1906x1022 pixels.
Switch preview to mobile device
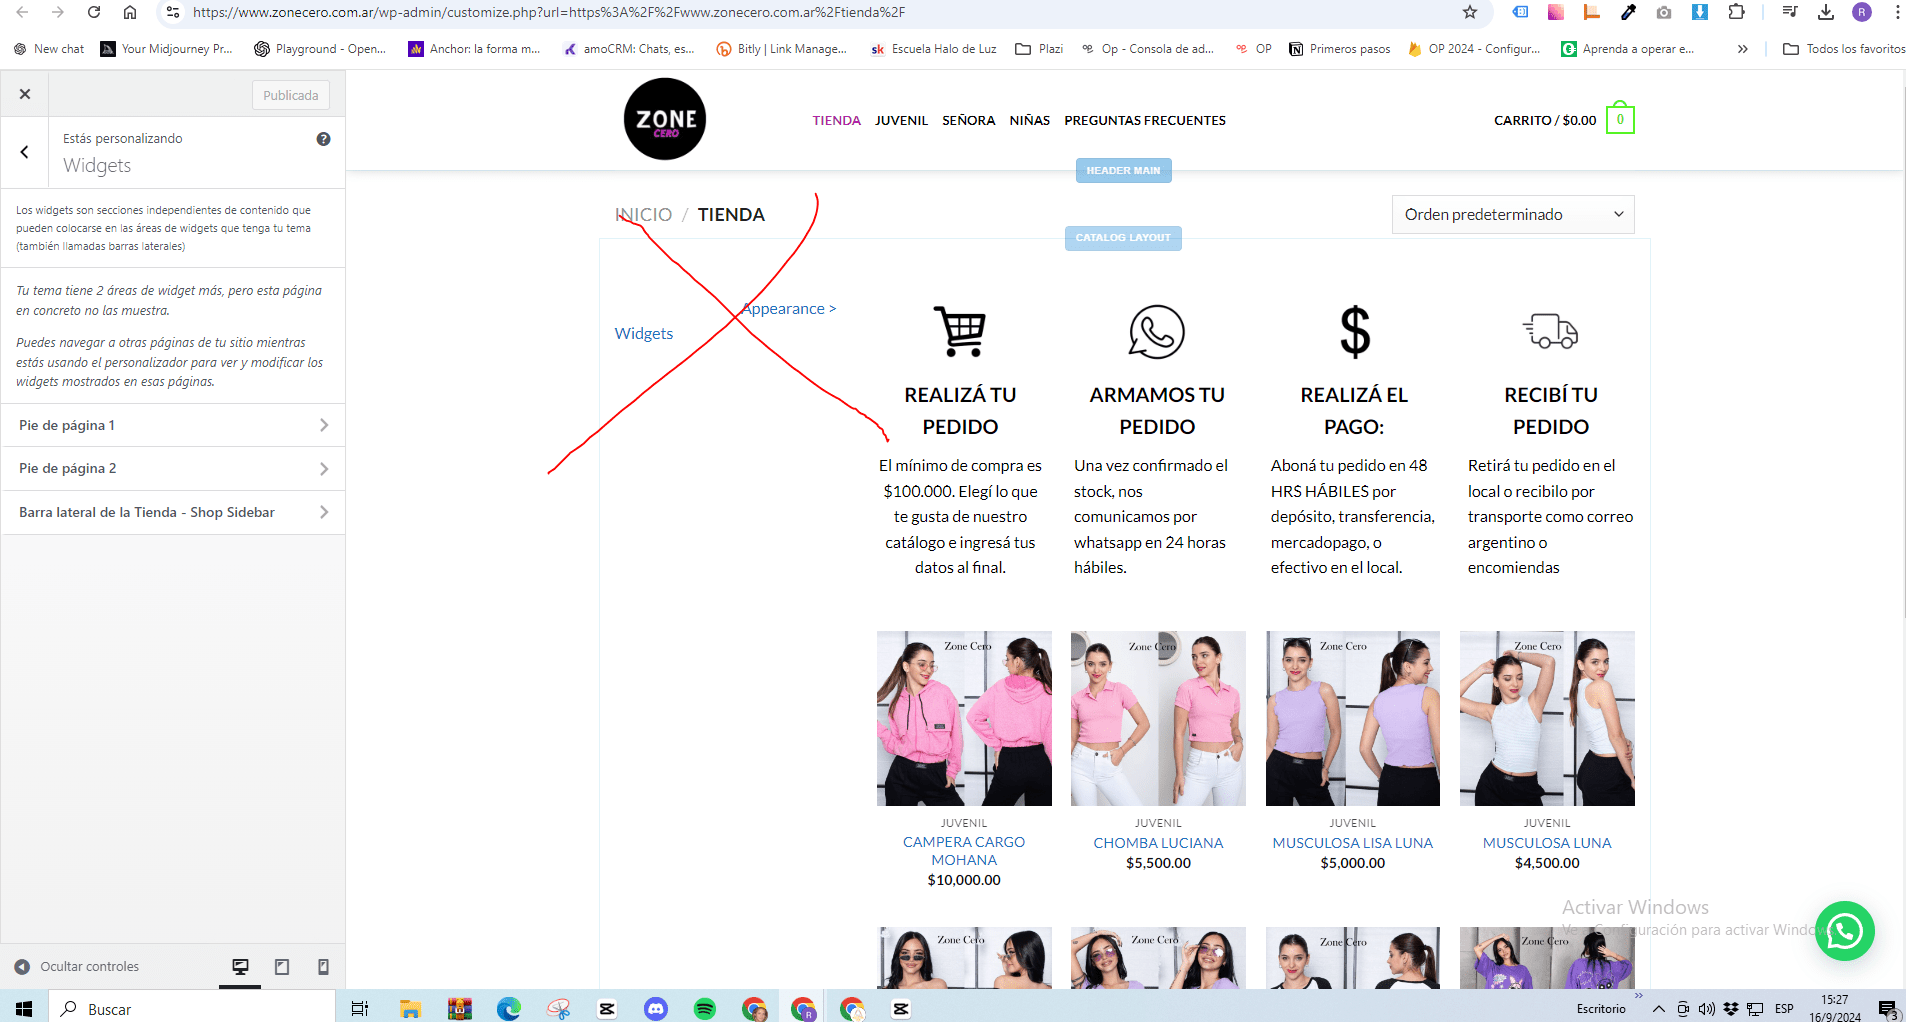323,967
